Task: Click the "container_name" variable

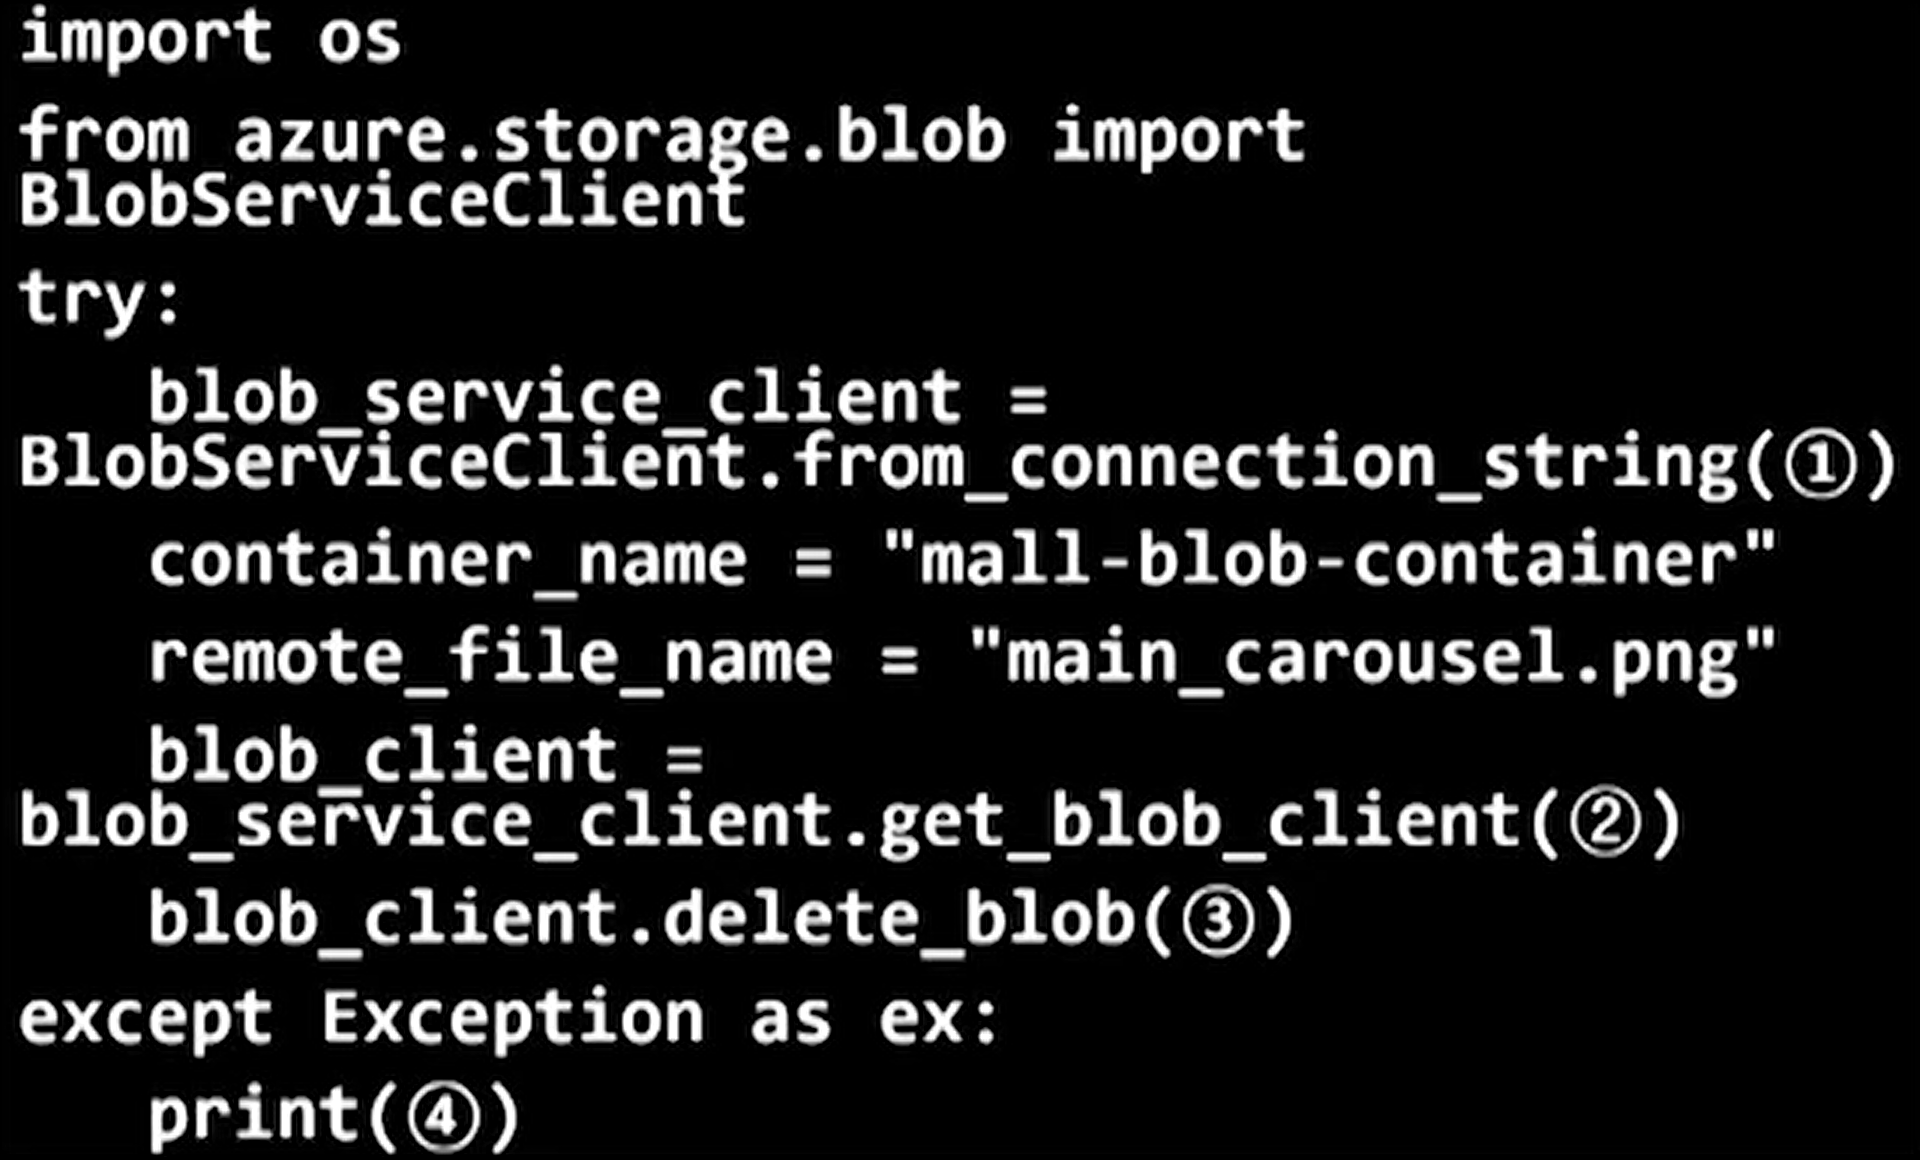Action: tap(447, 560)
